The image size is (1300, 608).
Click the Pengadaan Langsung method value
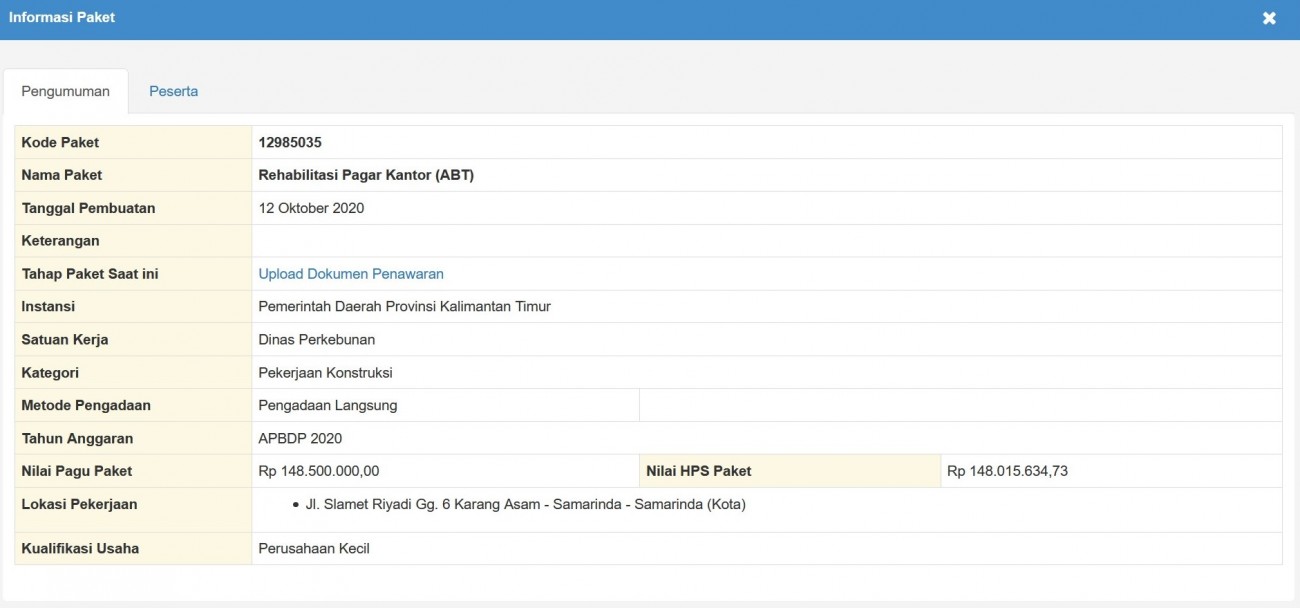(x=328, y=405)
